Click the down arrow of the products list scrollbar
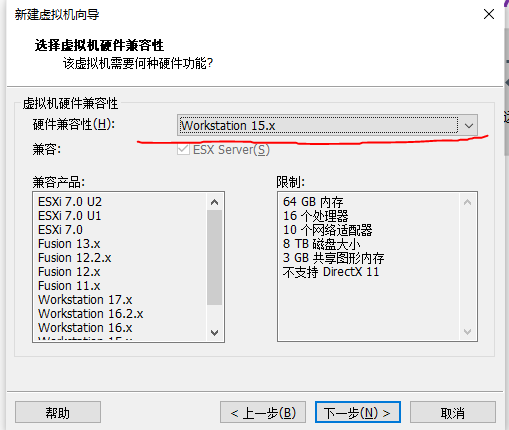This screenshot has width=509, height=430. pyautogui.click(x=215, y=332)
